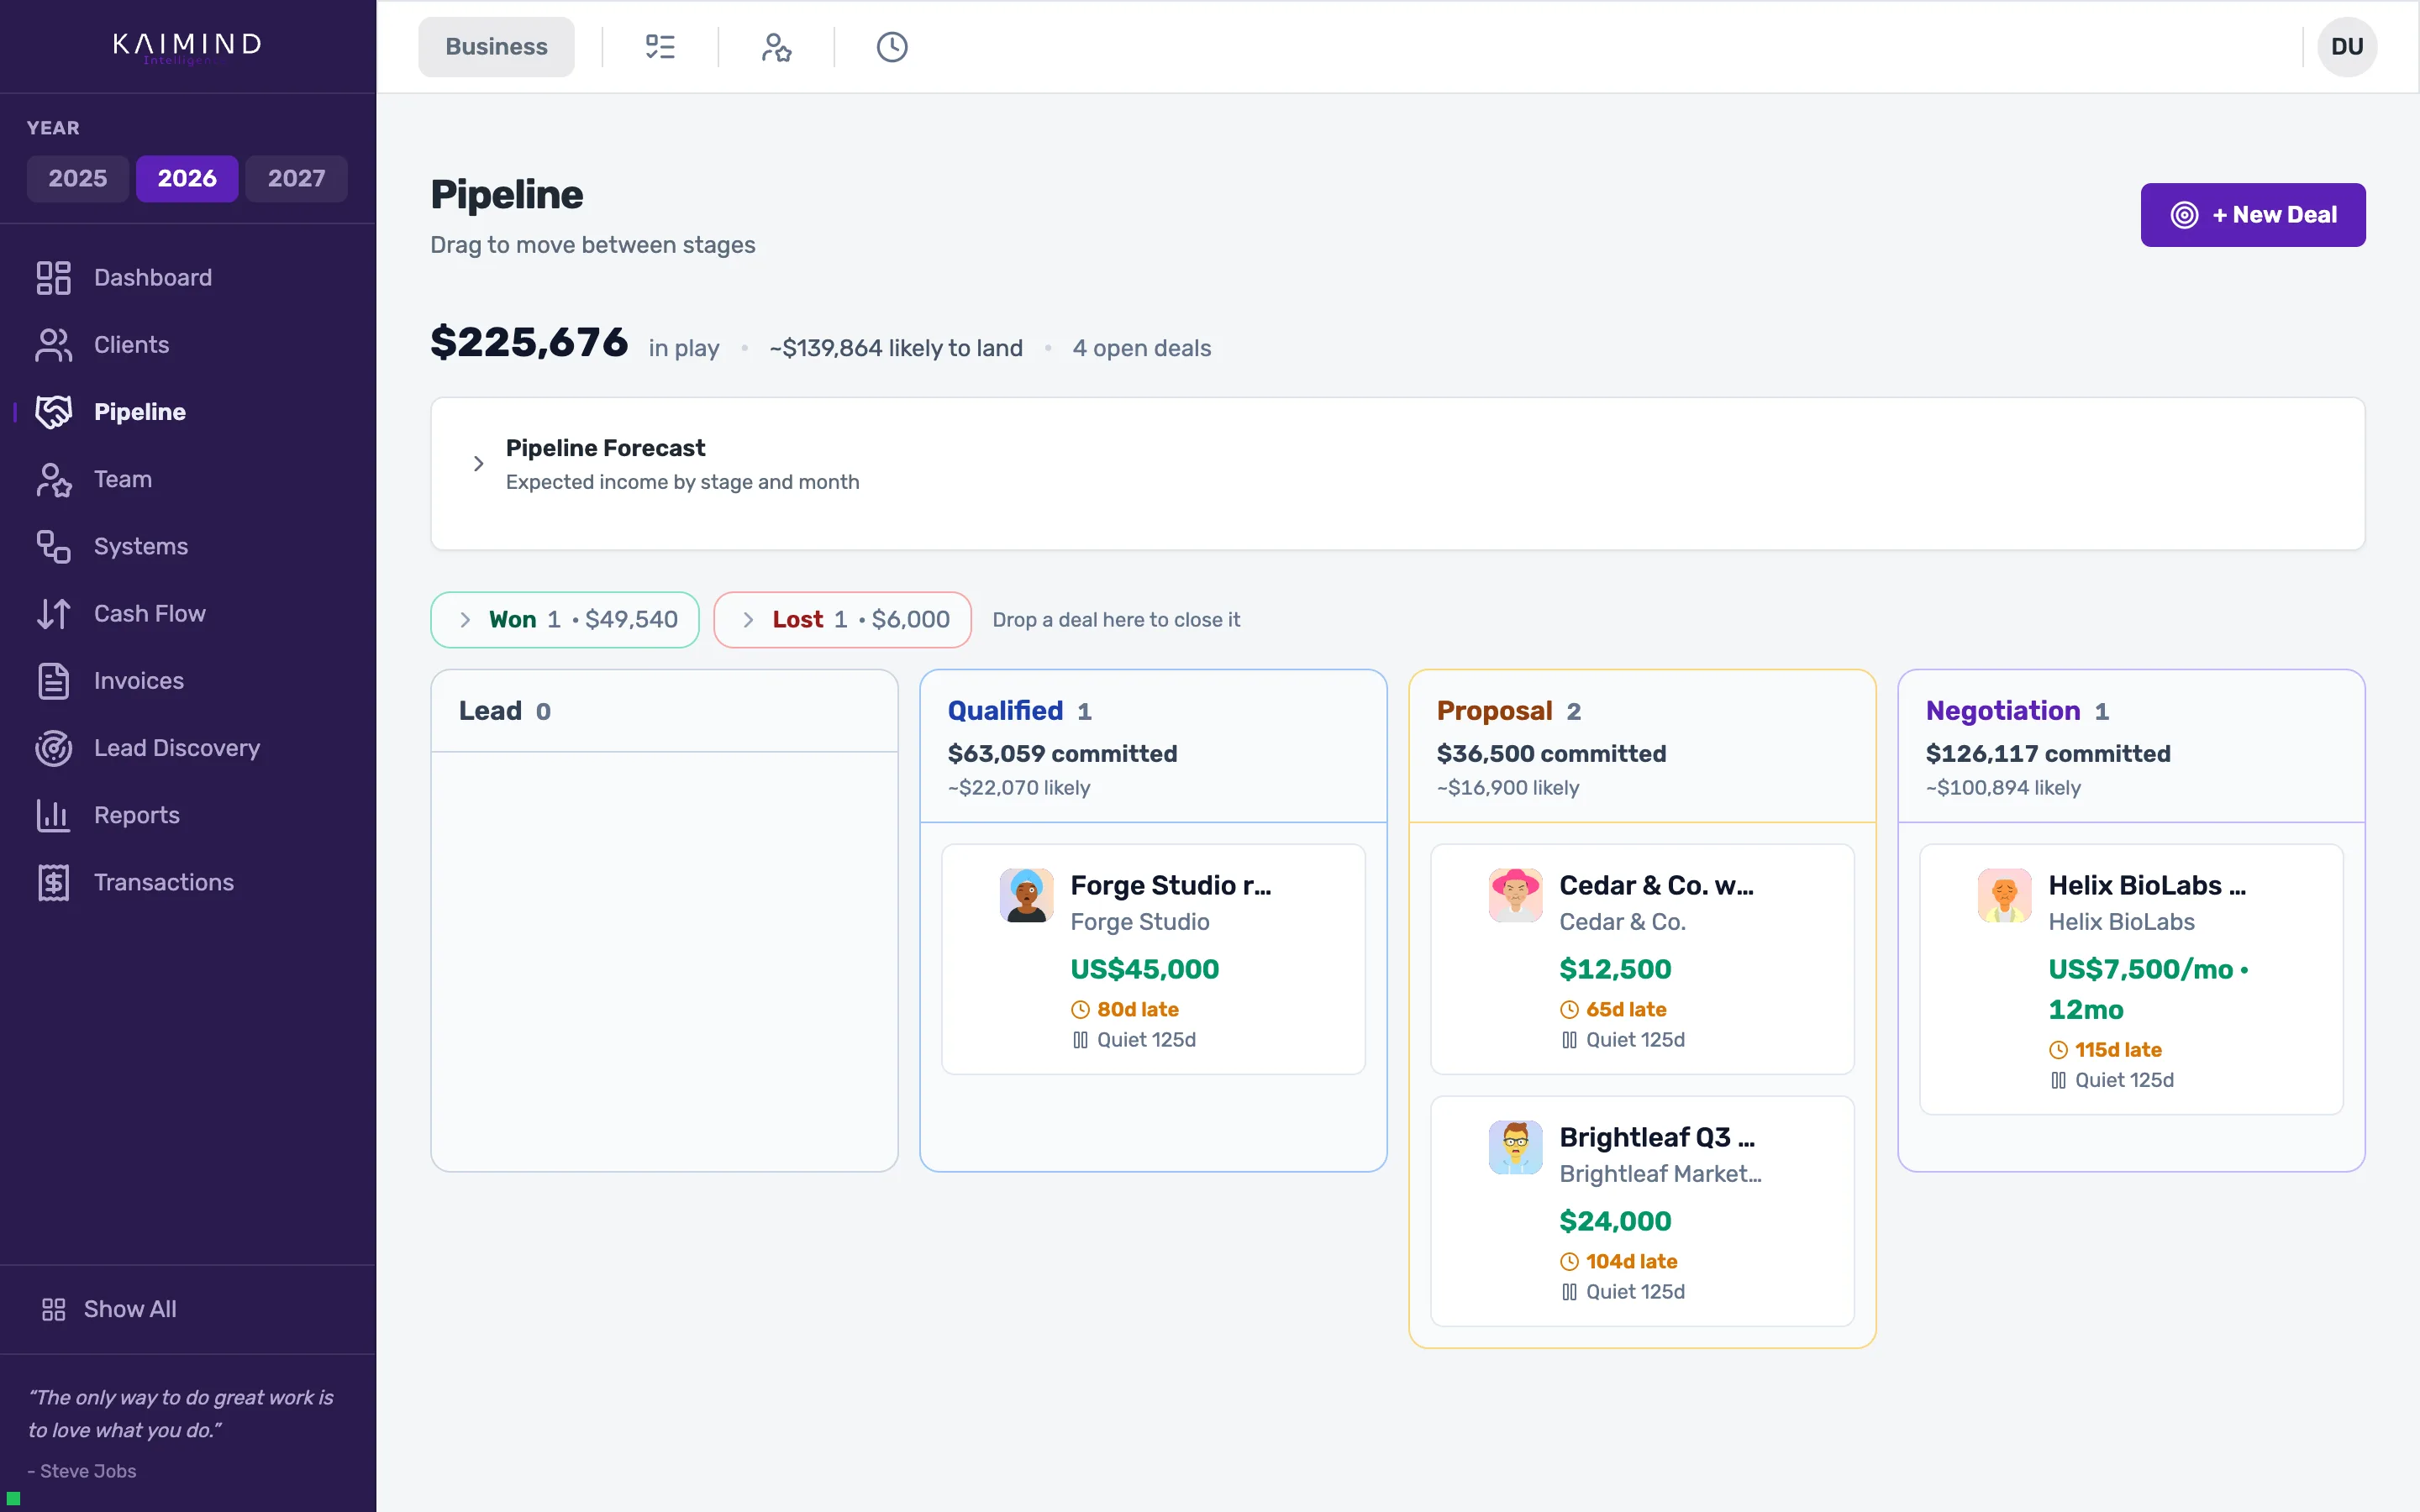Create a new deal with + New Deal
Image resolution: width=2420 pixels, height=1512 pixels.
(2252, 215)
